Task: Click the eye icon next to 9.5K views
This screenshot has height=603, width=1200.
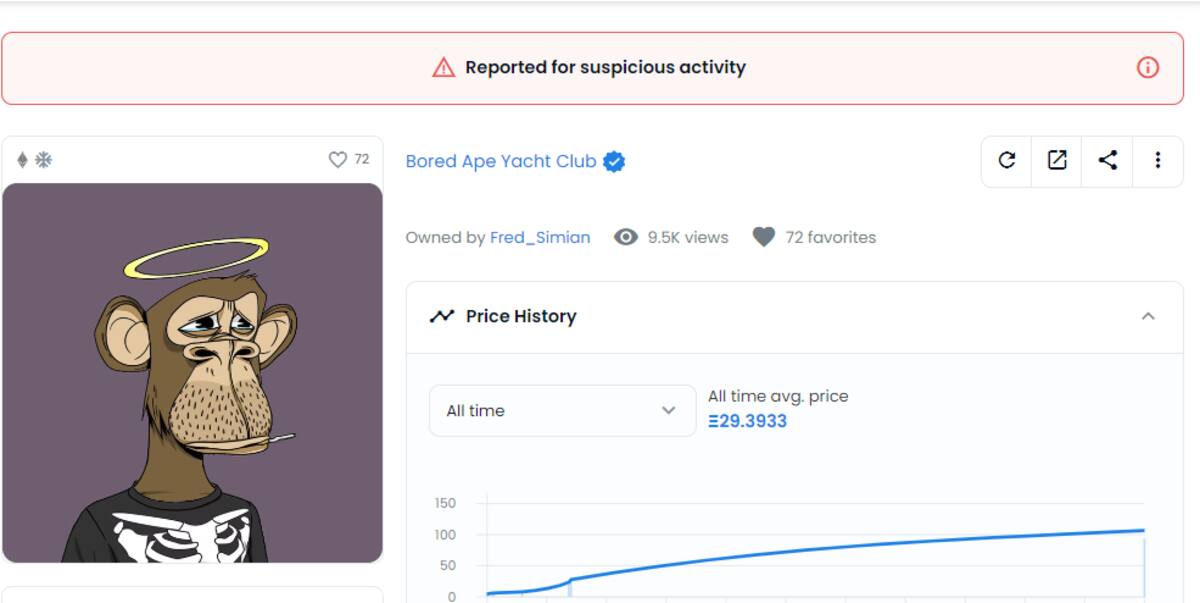Action: 626,237
